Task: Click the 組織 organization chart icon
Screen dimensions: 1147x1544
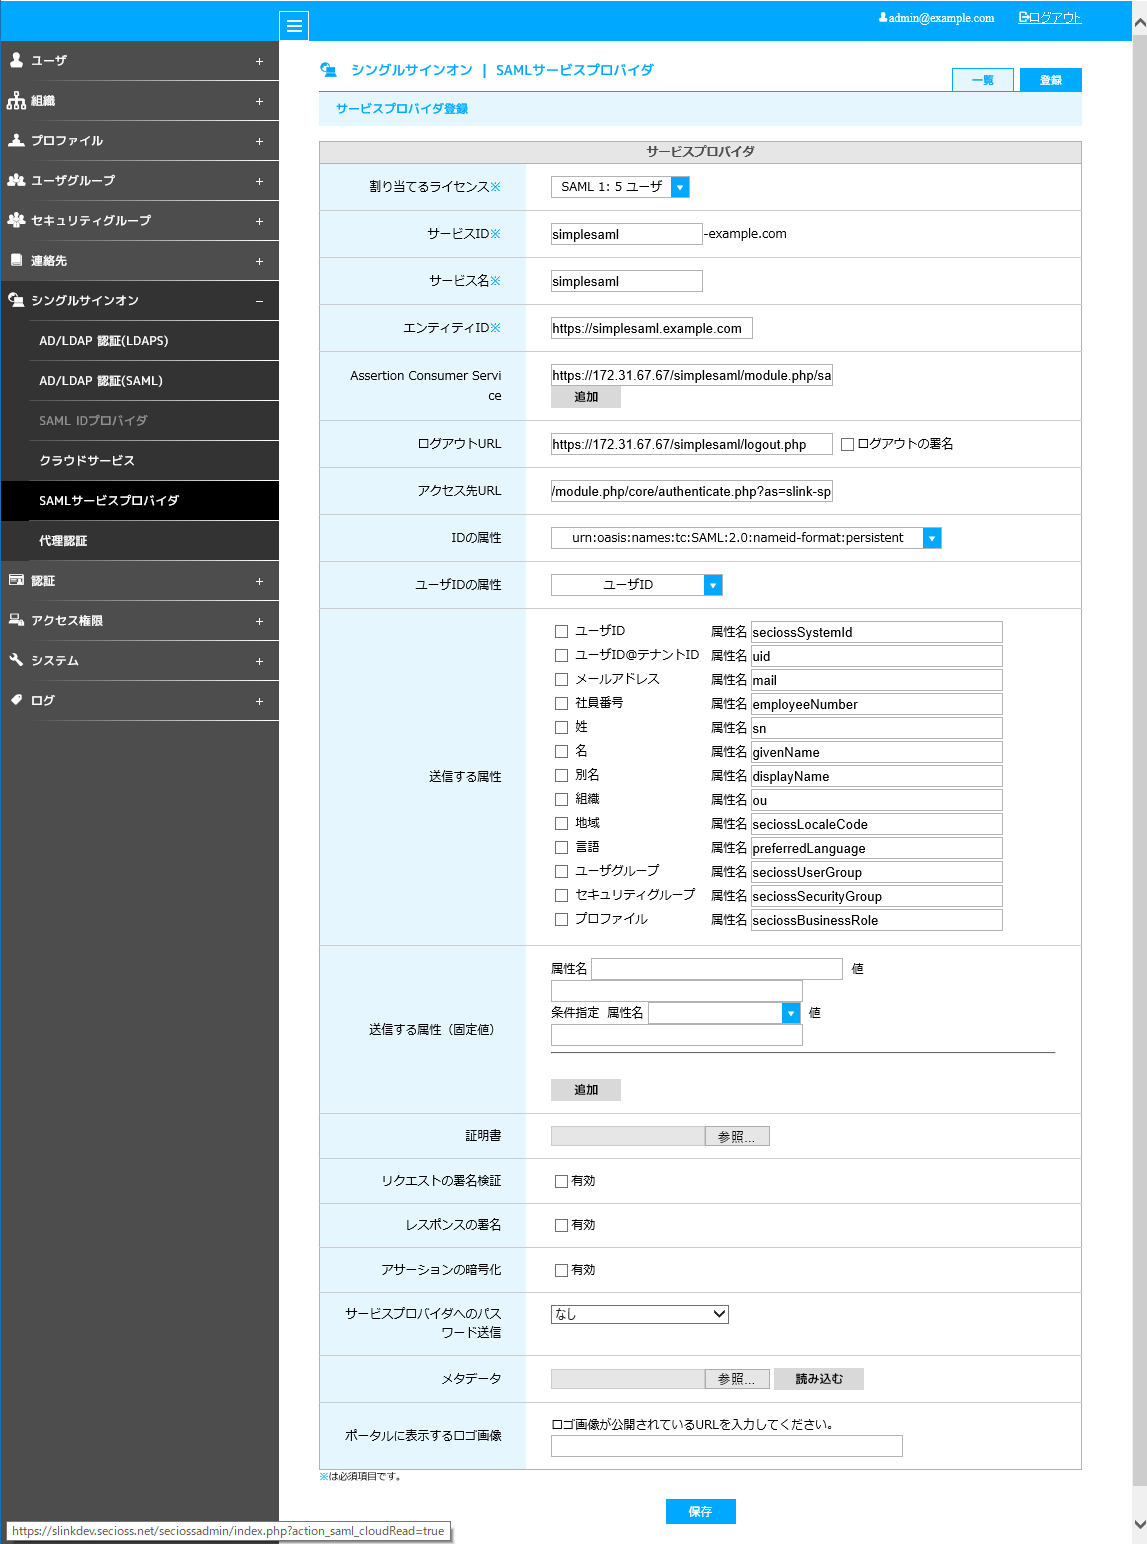Action: tap(16, 100)
